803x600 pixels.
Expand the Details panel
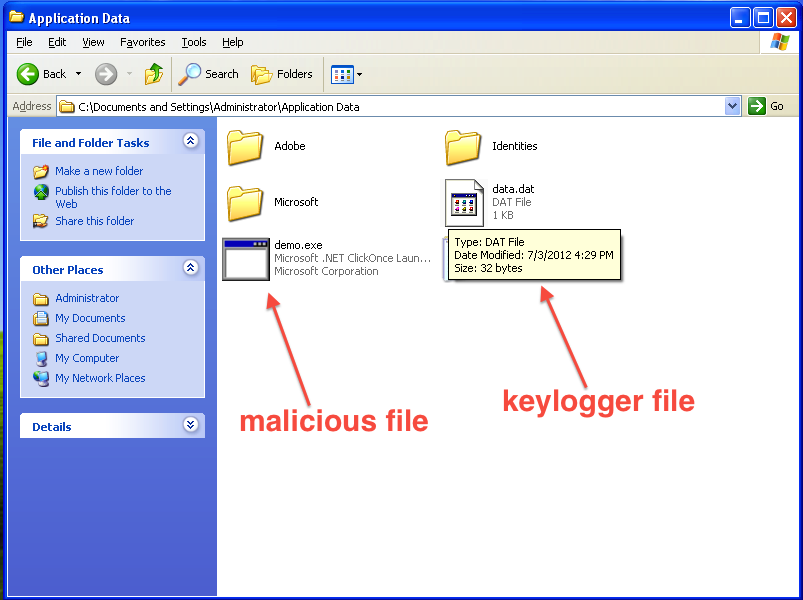click(x=191, y=426)
